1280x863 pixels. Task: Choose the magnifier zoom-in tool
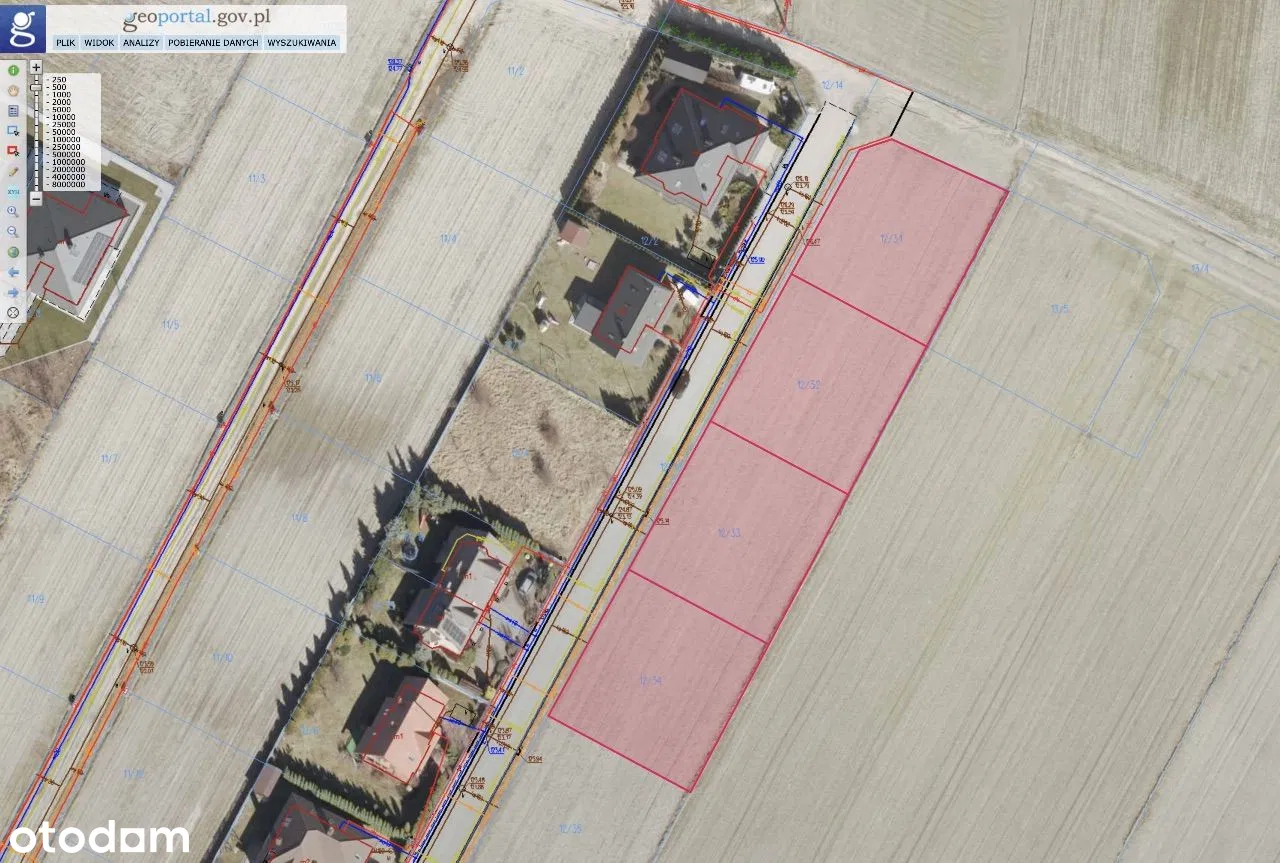coord(13,212)
